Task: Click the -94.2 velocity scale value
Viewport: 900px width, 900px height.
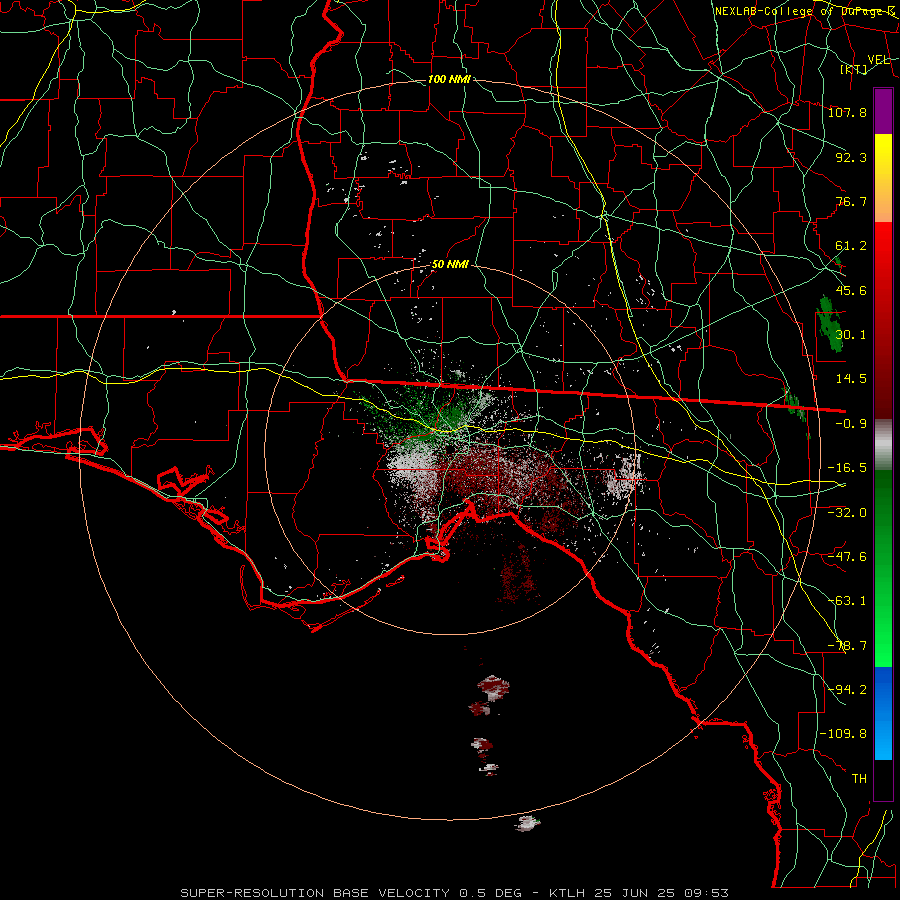Action: click(x=847, y=690)
